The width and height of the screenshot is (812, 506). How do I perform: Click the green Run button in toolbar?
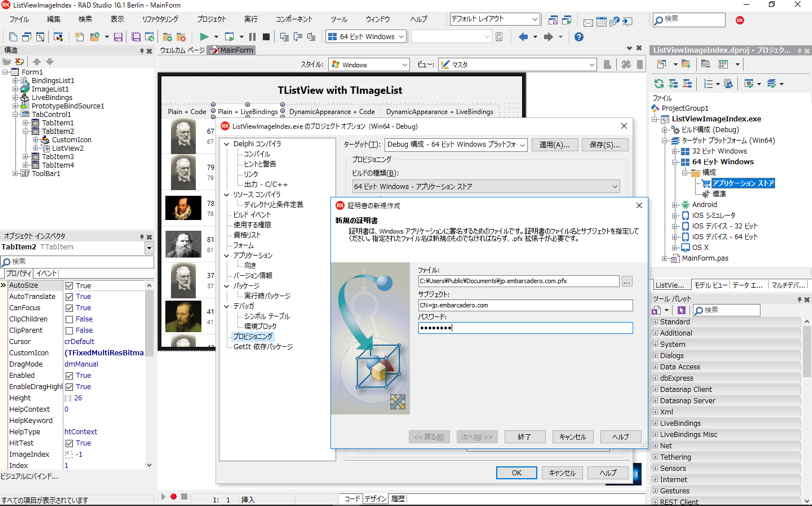pyautogui.click(x=204, y=37)
